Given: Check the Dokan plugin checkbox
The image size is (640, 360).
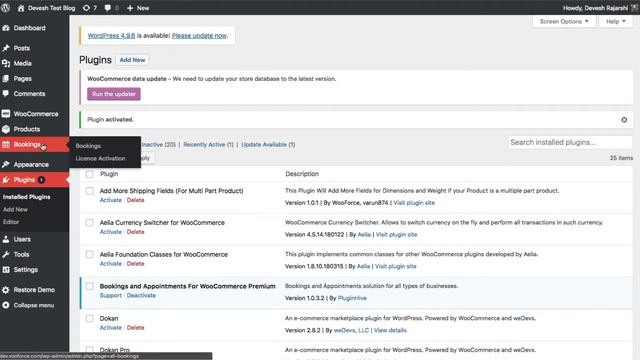Looking at the screenshot, I should coord(89,318).
